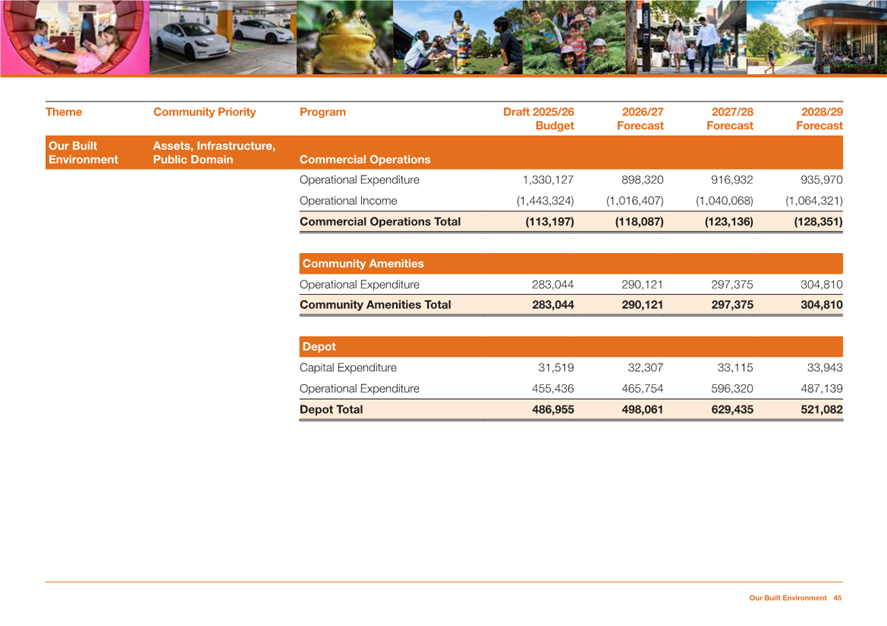Click the Community Amenities section heading
Image resolution: width=887 pixels, height=626 pixels.
(363, 264)
